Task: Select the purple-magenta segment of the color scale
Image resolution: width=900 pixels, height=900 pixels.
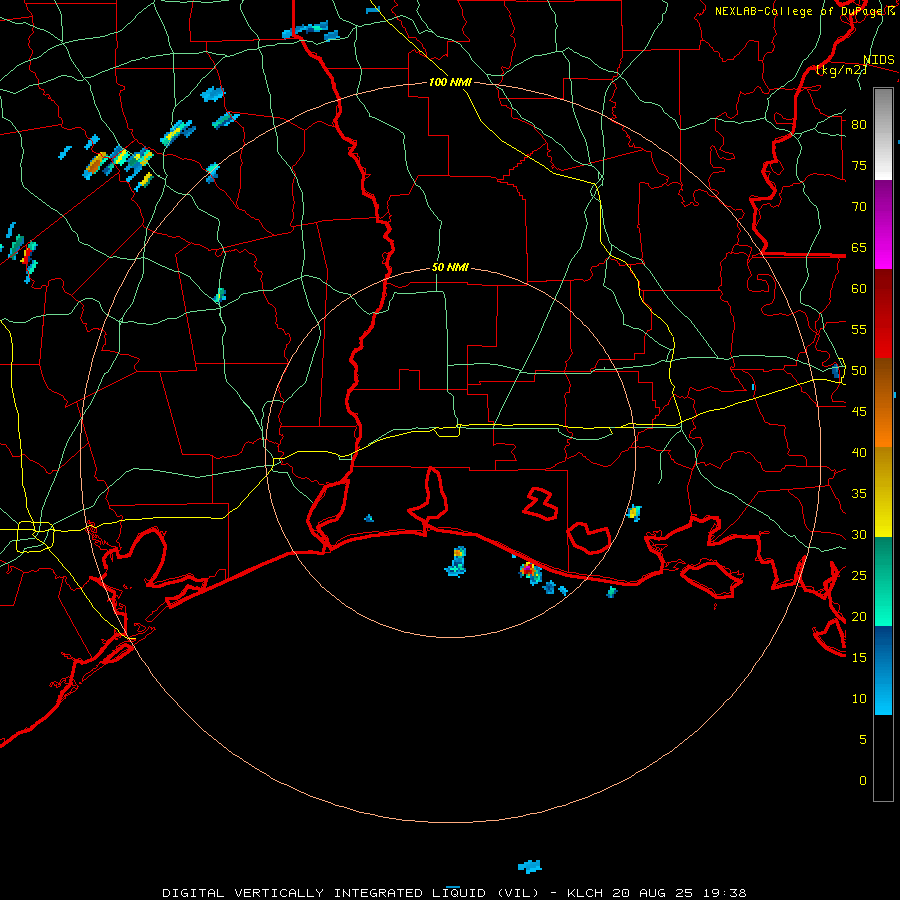Action: click(x=883, y=225)
